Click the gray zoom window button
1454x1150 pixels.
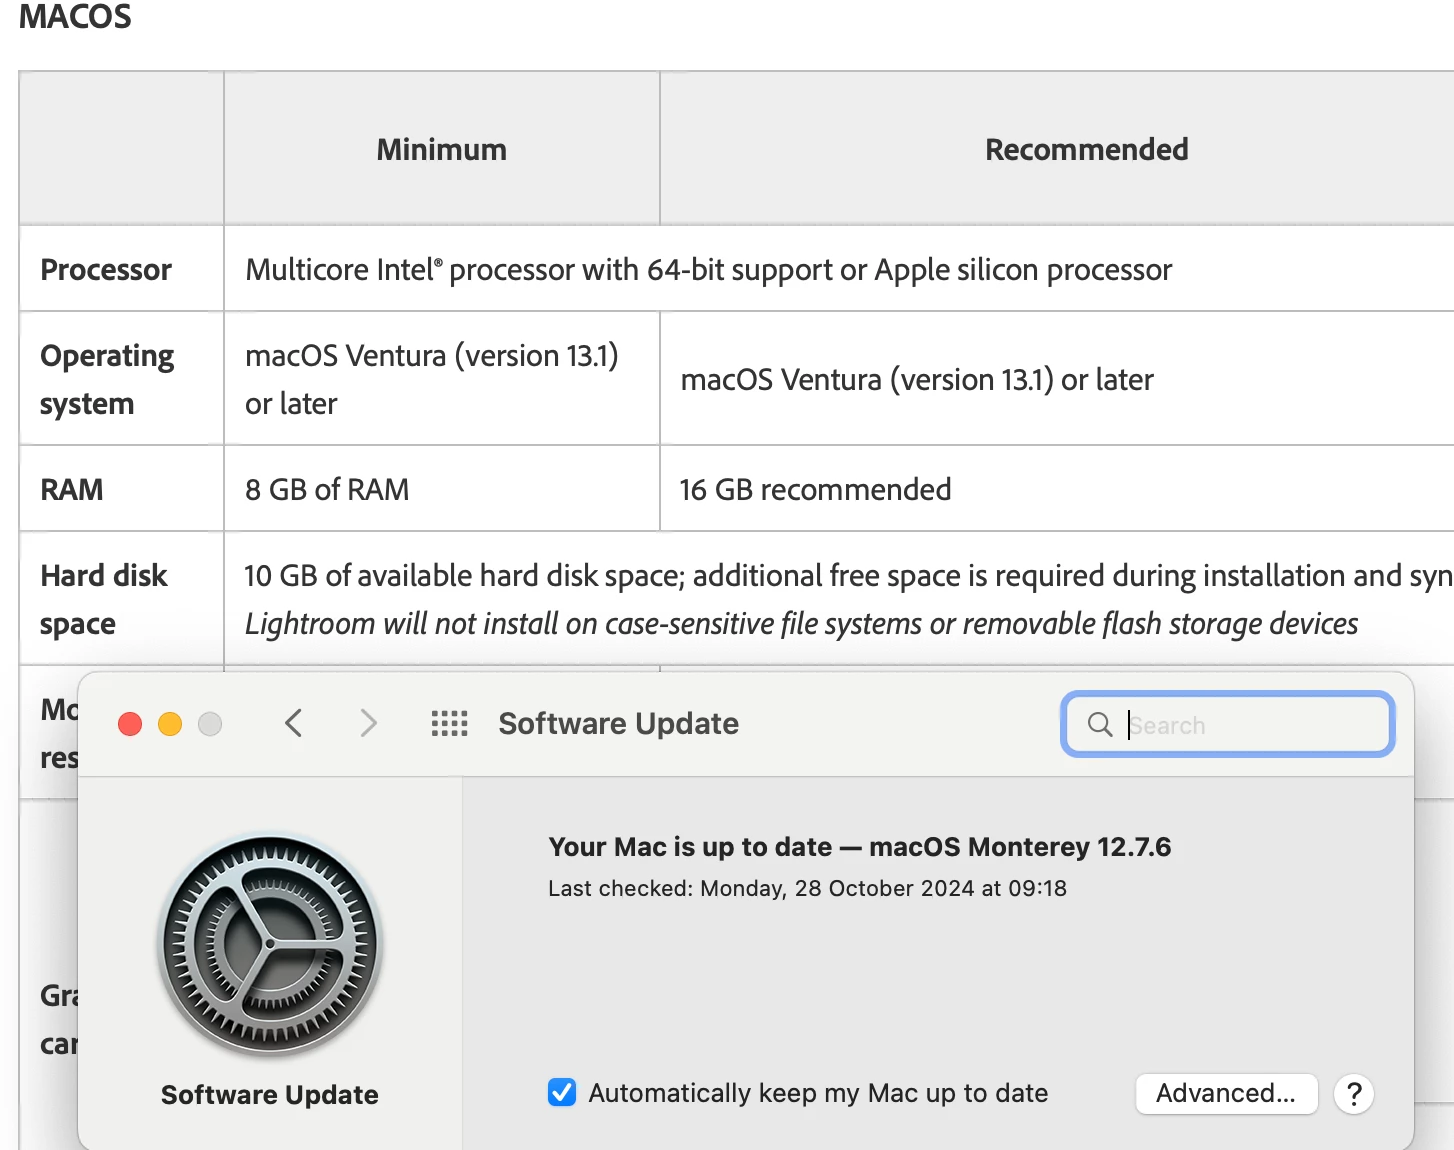pos(210,724)
